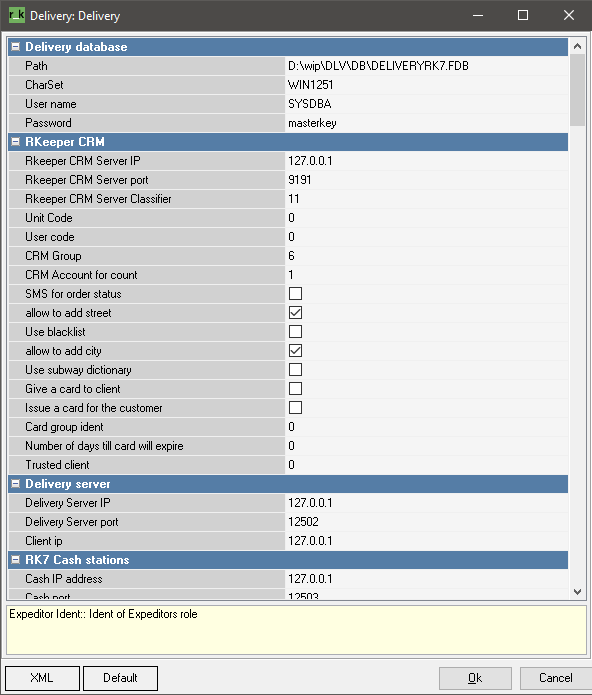The image size is (592, 695).
Task: Select the CharSet value WIN1251
Action: click(x=426, y=85)
